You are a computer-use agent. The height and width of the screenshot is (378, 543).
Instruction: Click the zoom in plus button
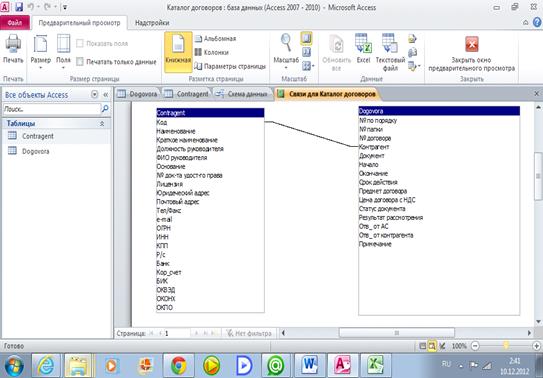(536, 345)
